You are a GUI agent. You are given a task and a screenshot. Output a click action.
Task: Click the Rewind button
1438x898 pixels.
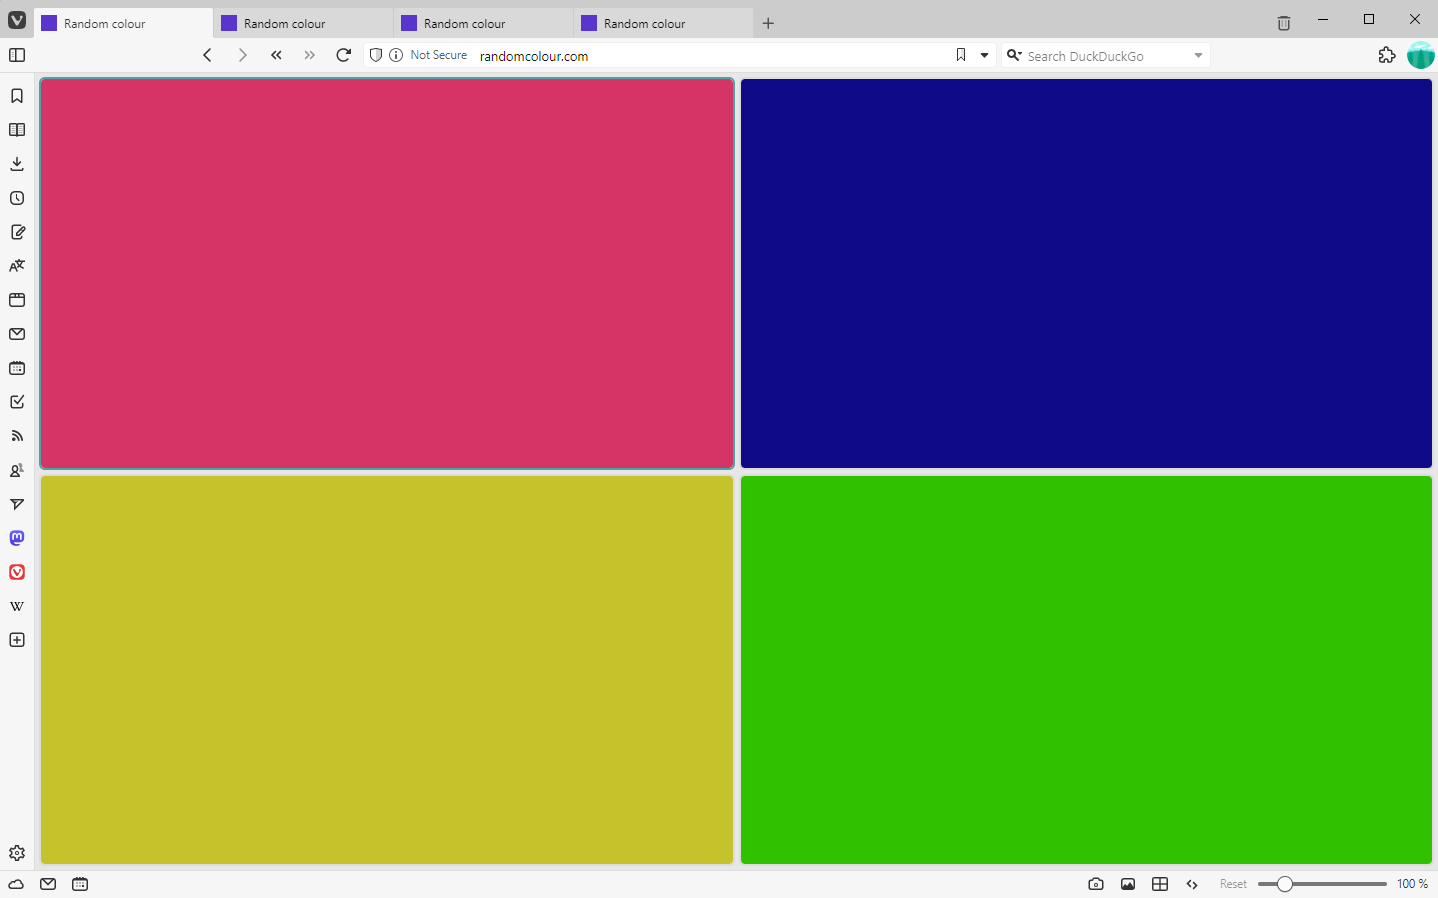pyautogui.click(x=276, y=55)
